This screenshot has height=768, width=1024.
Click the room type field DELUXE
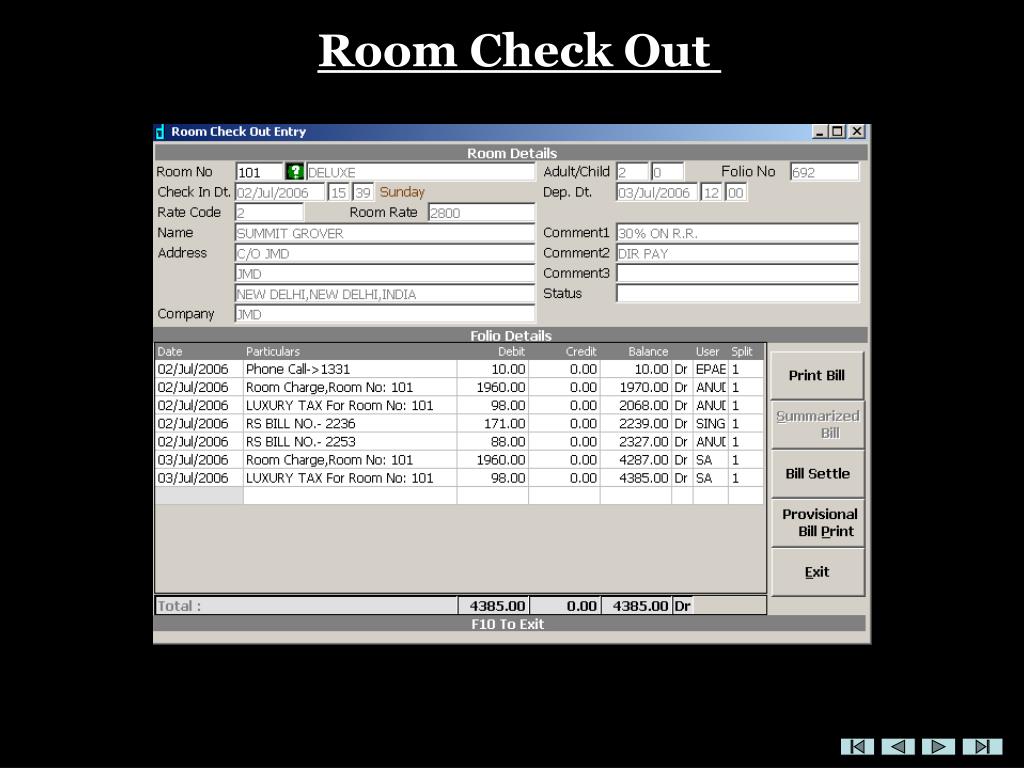coord(420,172)
